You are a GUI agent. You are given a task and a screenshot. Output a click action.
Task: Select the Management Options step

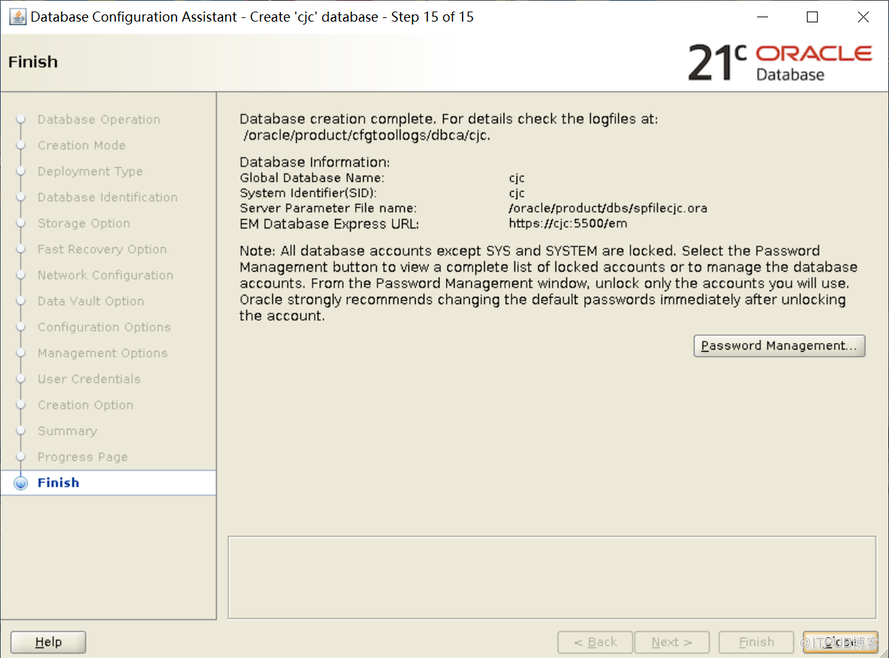pos(103,353)
